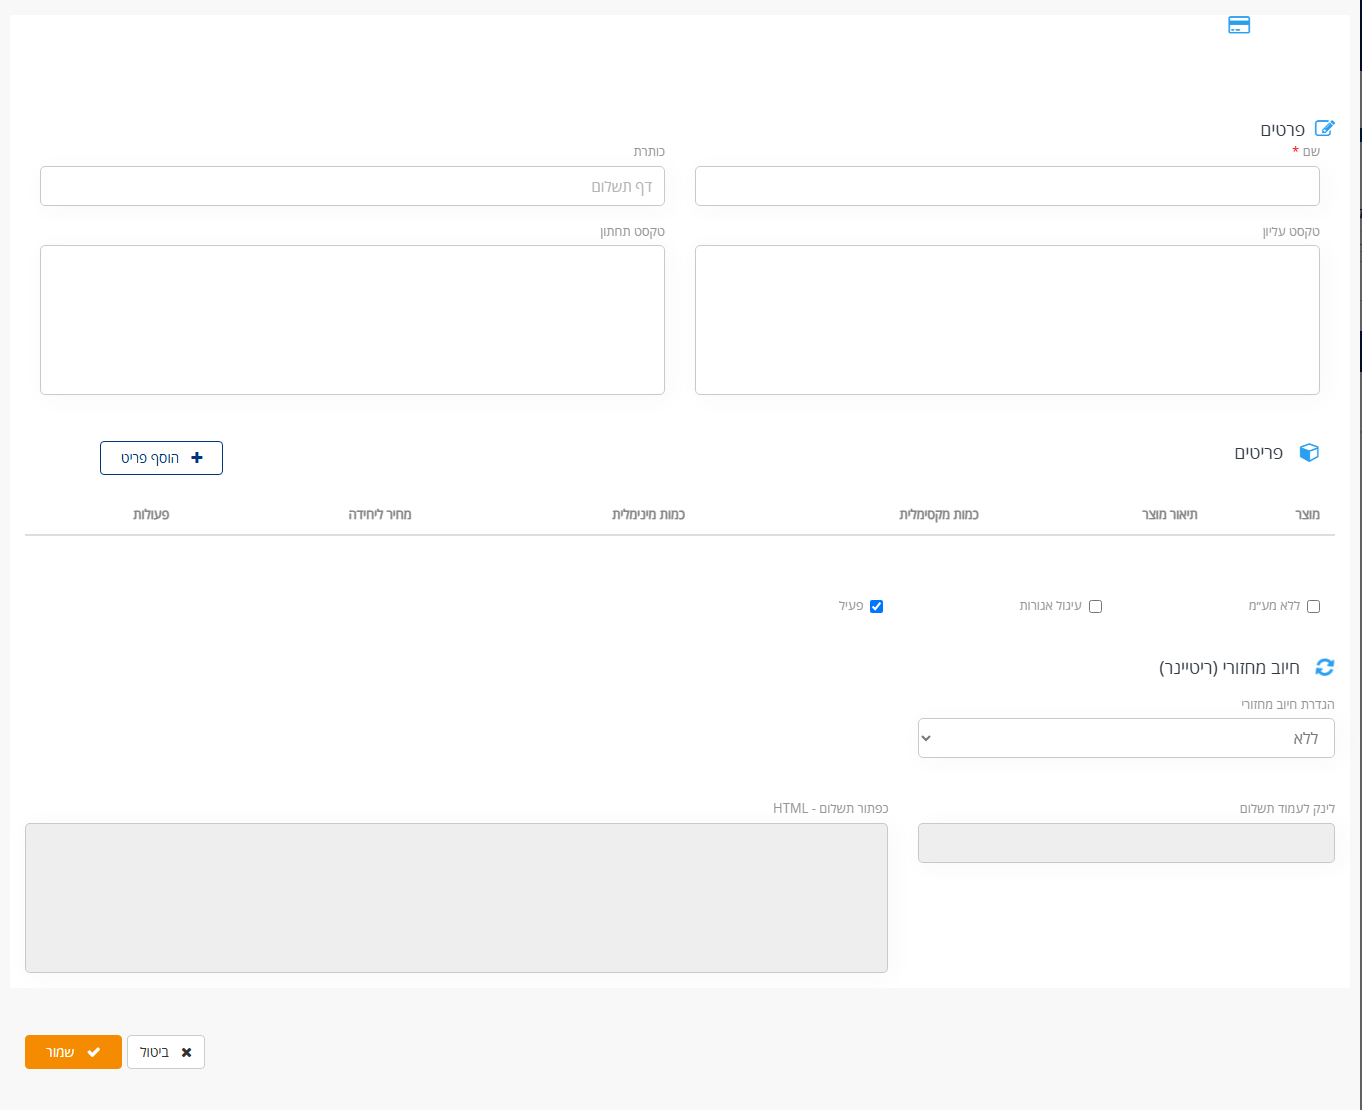
Task: Open the הגדרת חיוב מחזורי dropdown
Action: click(x=1126, y=738)
